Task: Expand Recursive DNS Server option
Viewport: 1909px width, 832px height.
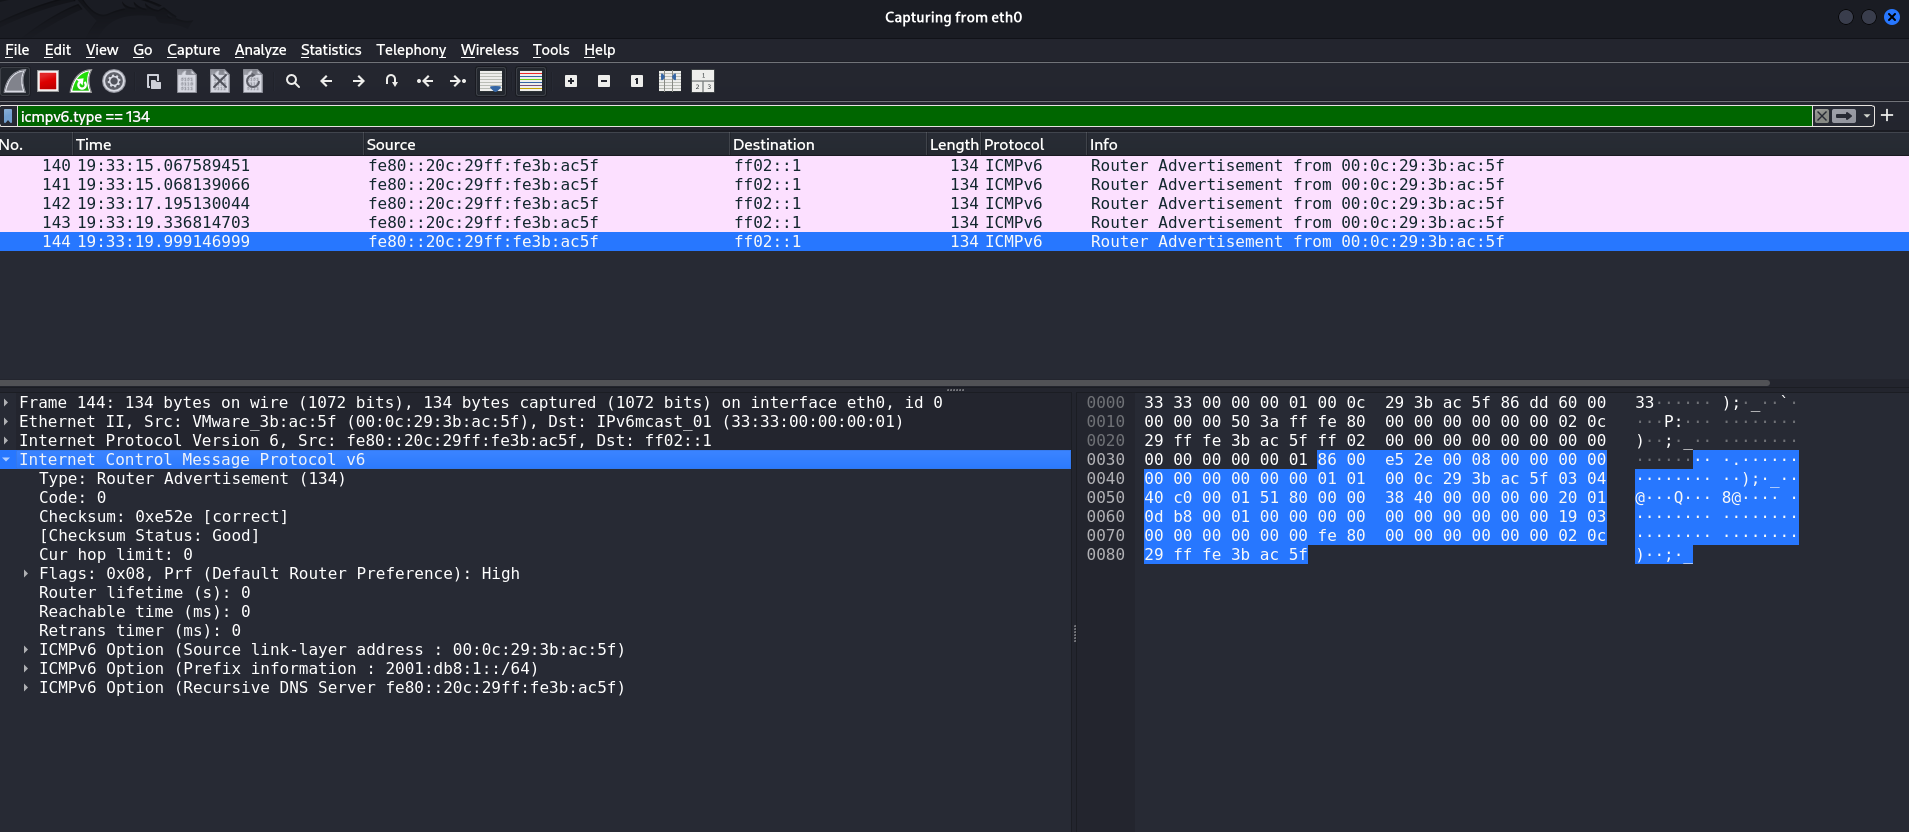Action: click(x=26, y=688)
